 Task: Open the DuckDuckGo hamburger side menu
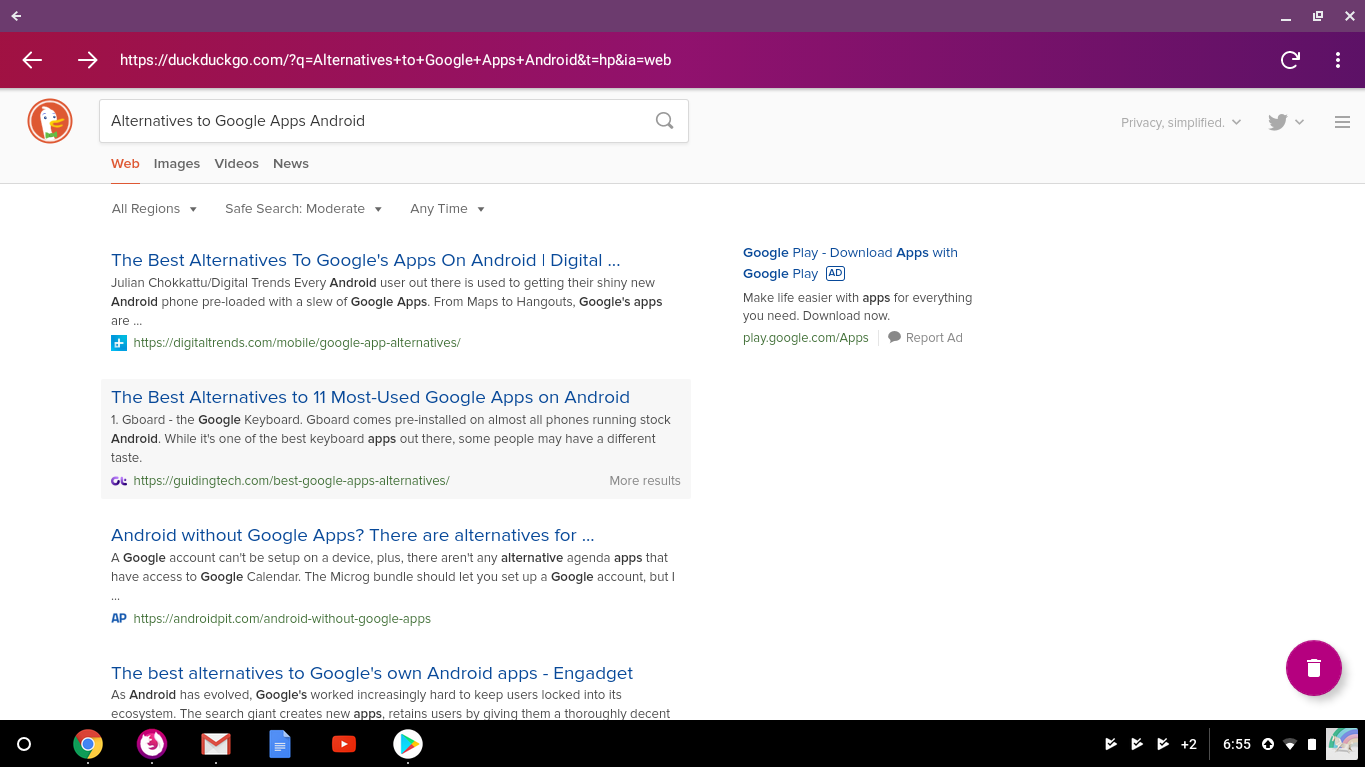click(1343, 122)
